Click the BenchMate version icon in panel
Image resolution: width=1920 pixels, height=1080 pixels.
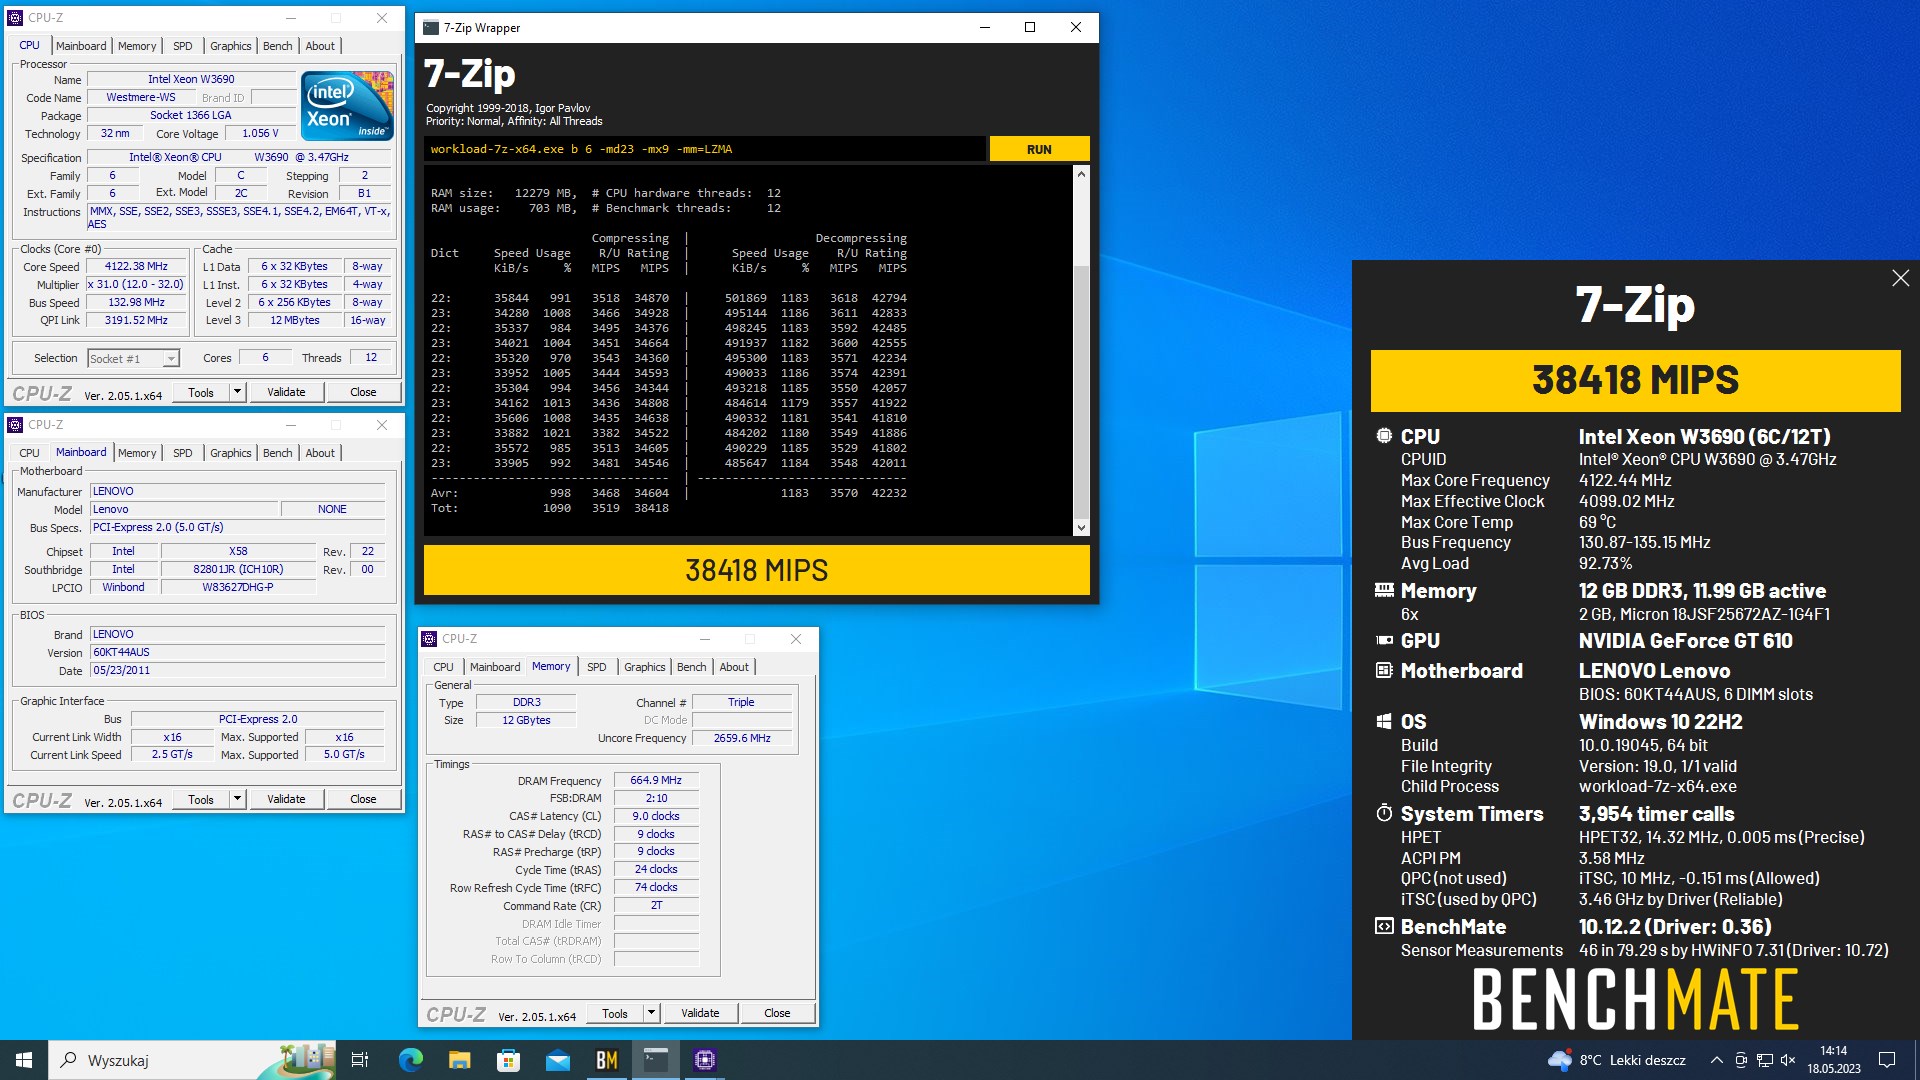point(1384,926)
